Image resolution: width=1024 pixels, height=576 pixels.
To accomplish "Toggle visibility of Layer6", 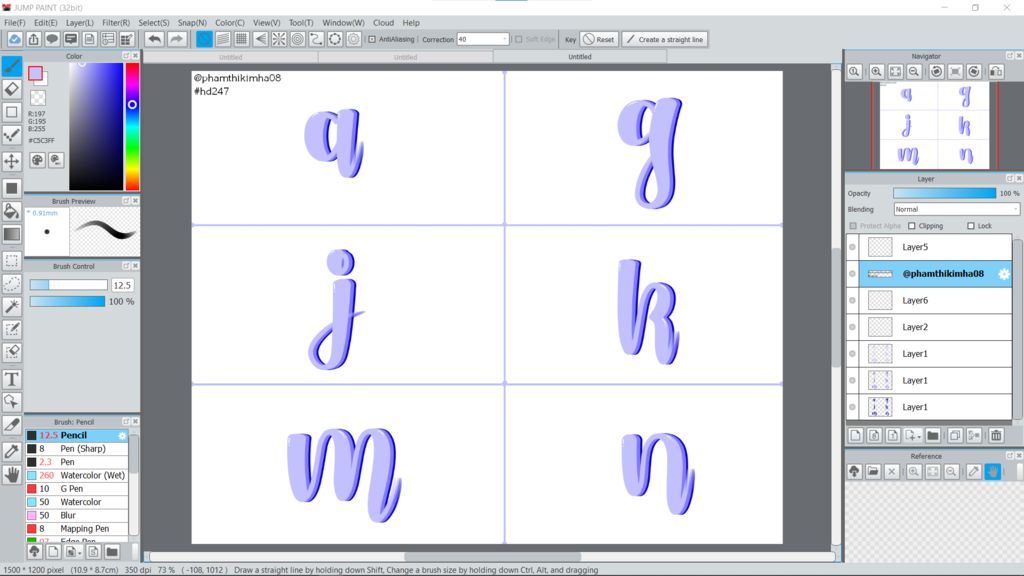I will pos(852,300).
